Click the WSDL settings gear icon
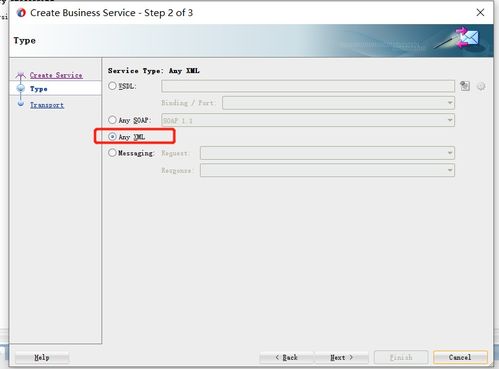Screen dimensions: 499x369 [481, 86]
